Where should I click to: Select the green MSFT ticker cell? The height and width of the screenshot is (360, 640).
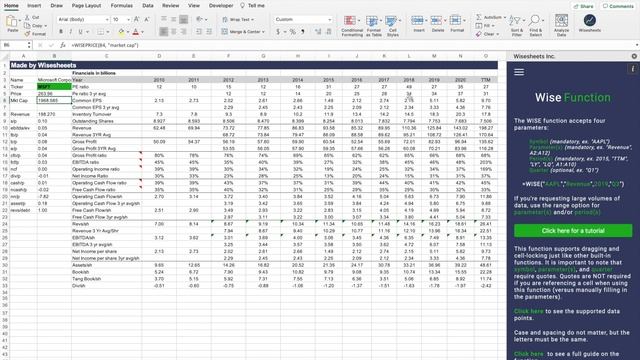coord(54,87)
